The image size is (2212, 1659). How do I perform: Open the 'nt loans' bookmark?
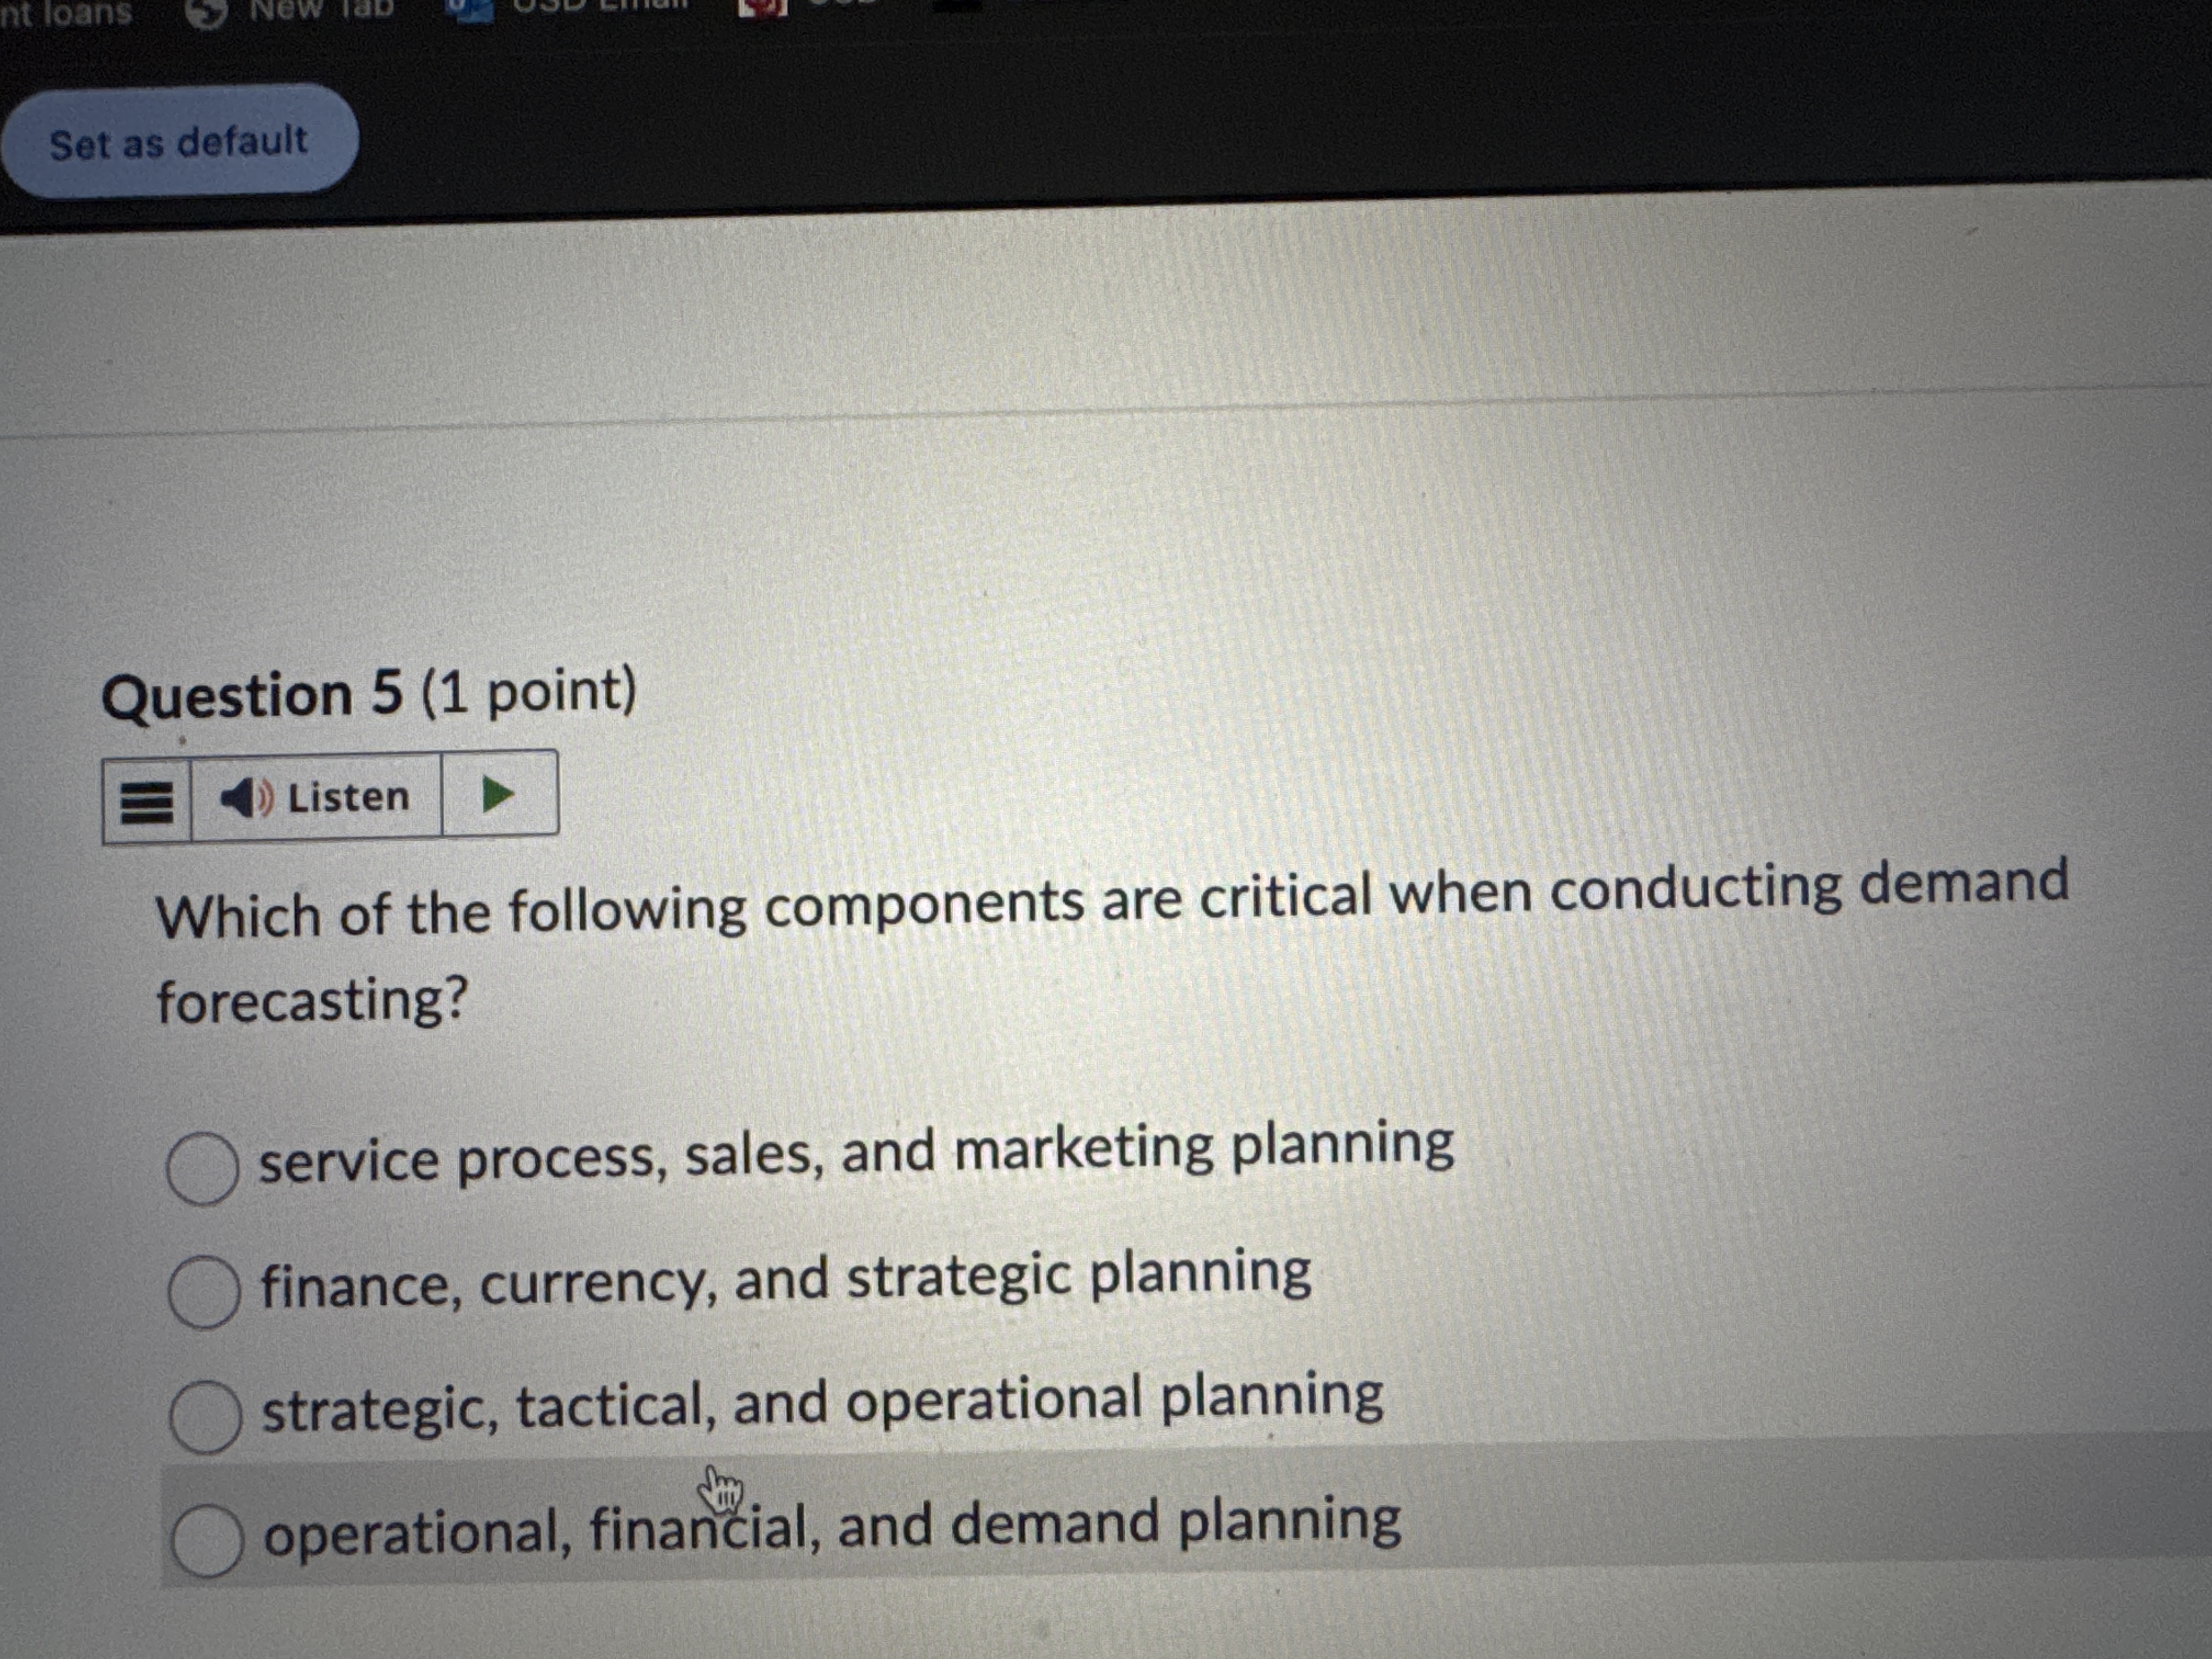click(x=66, y=12)
